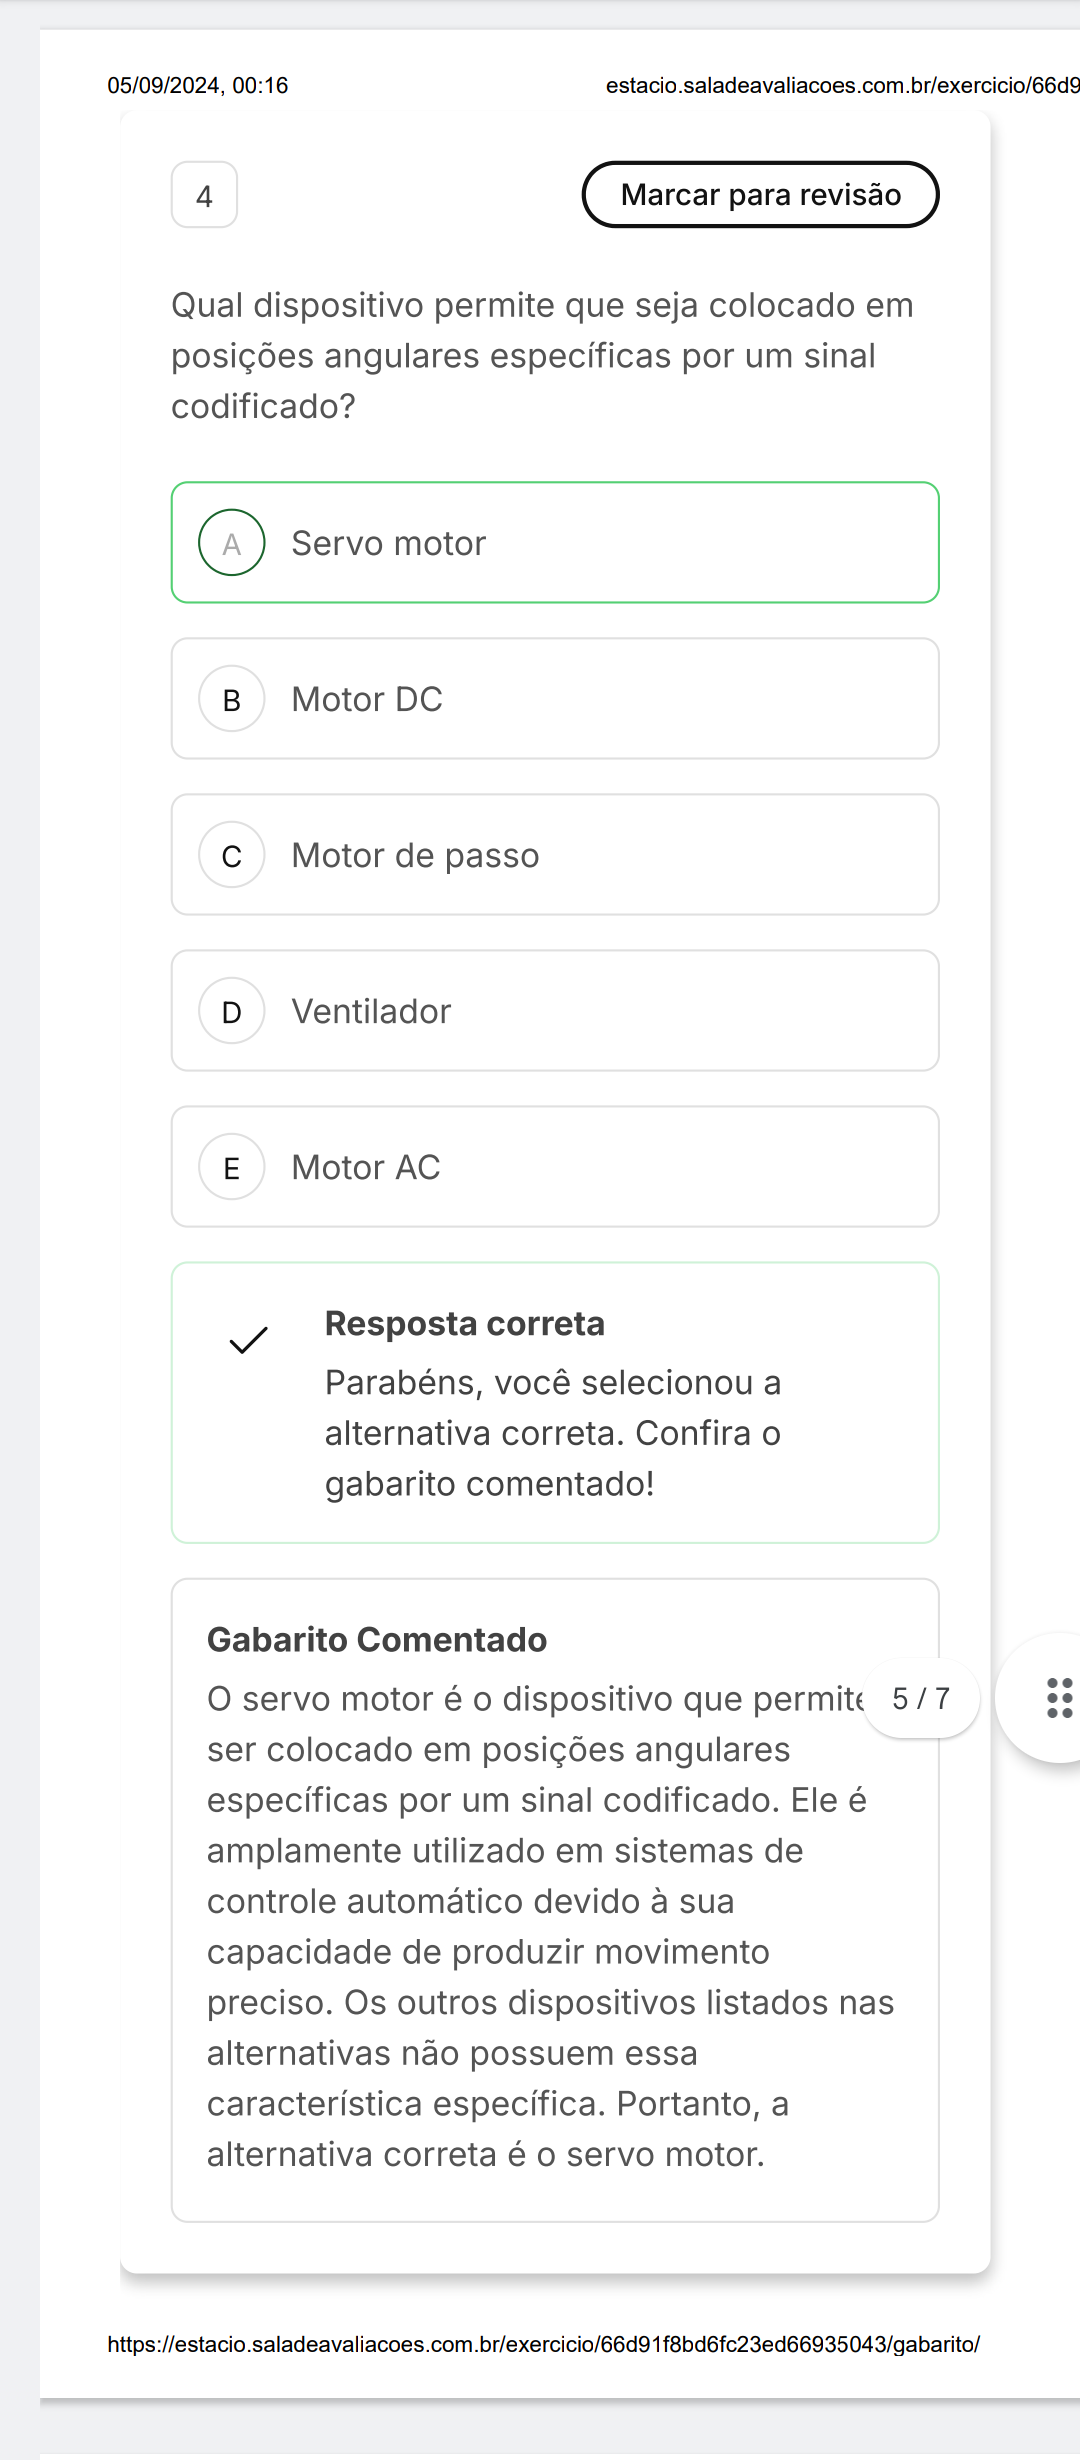
Task: Click the question number 4 badge
Action: (204, 195)
